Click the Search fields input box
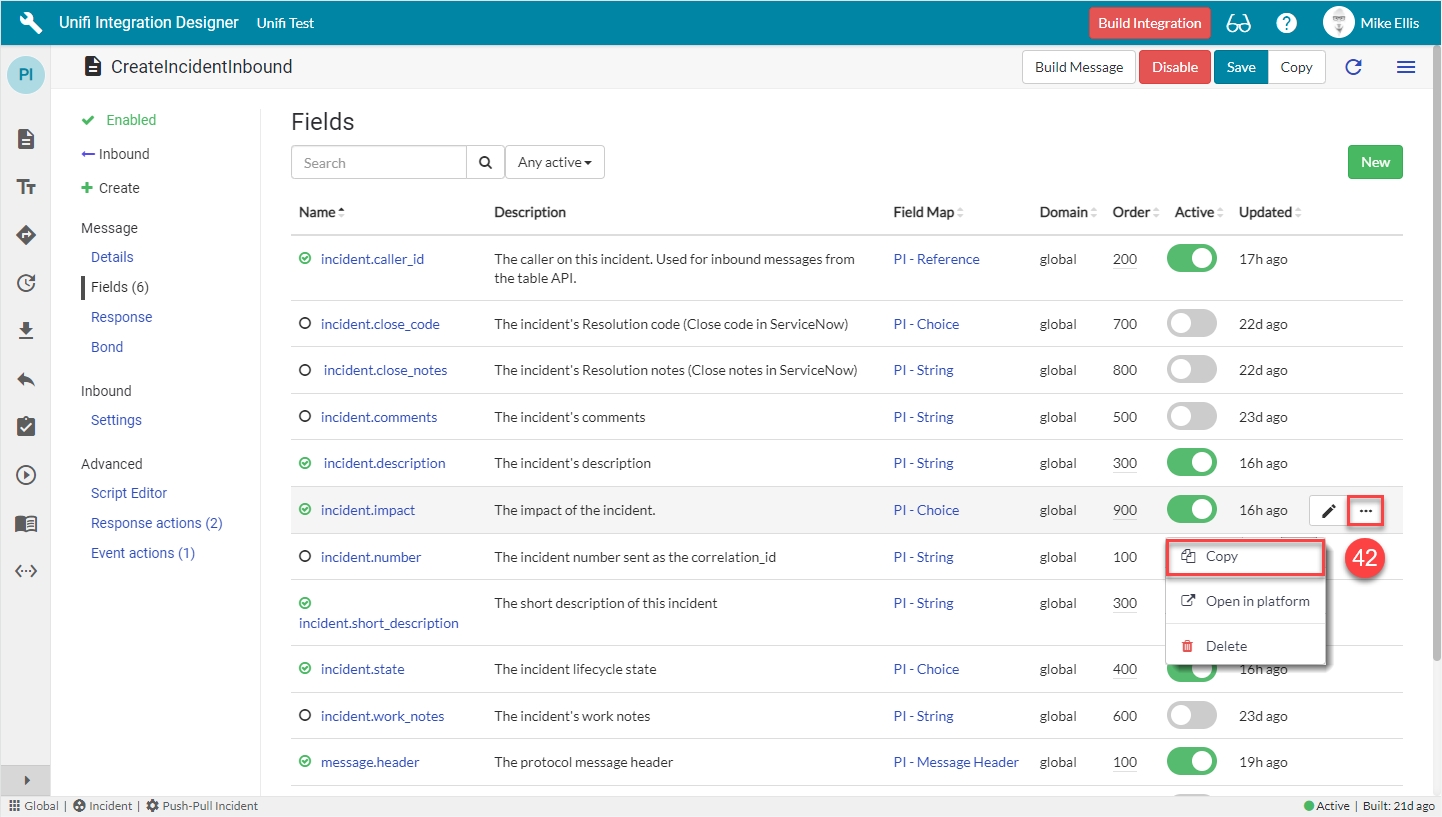 point(379,163)
